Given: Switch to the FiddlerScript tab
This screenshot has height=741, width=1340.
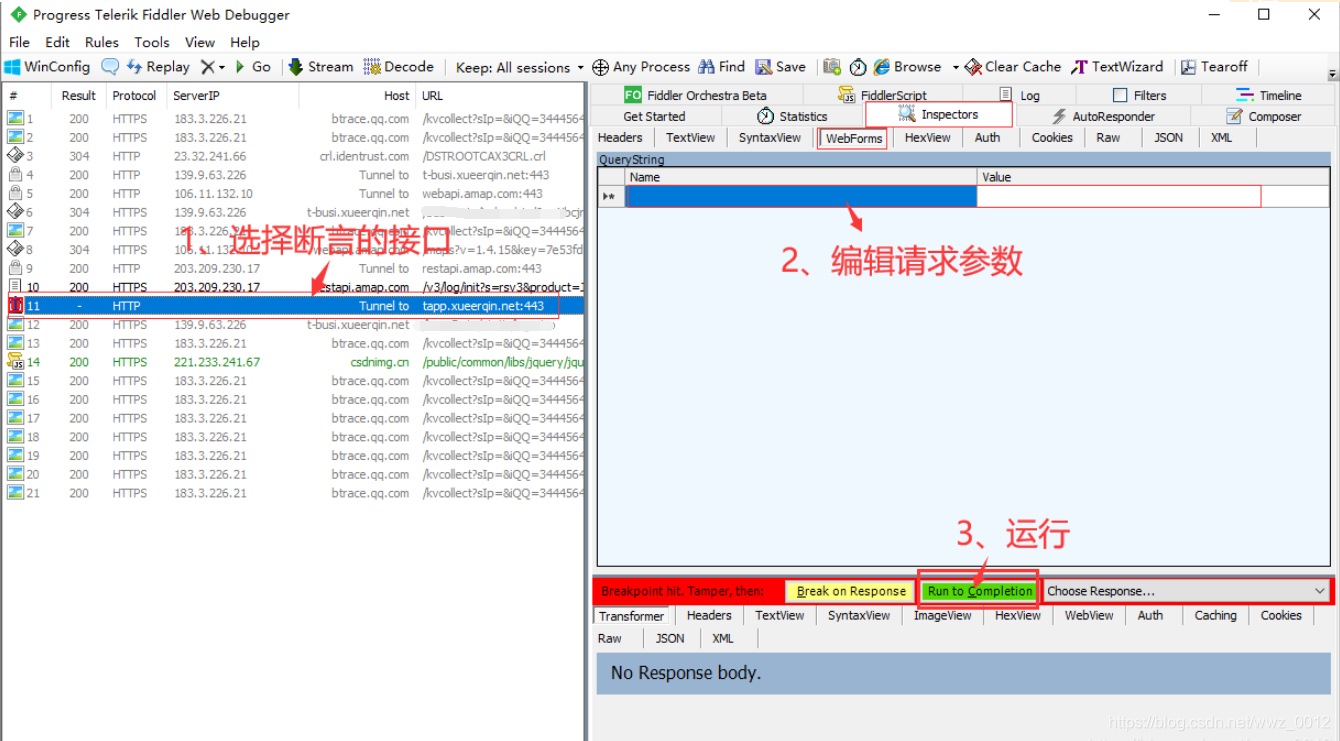Looking at the screenshot, I should coord(882,95).
